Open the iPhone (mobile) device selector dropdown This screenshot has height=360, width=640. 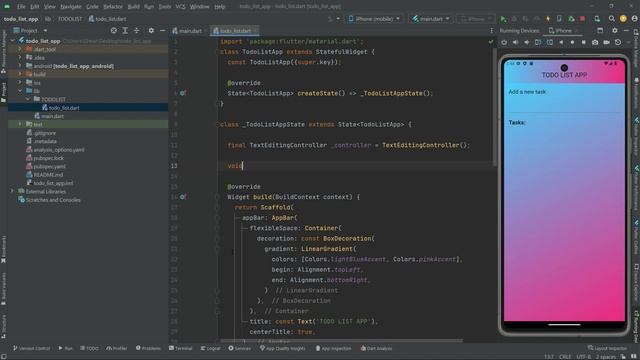tap(374, 19)
